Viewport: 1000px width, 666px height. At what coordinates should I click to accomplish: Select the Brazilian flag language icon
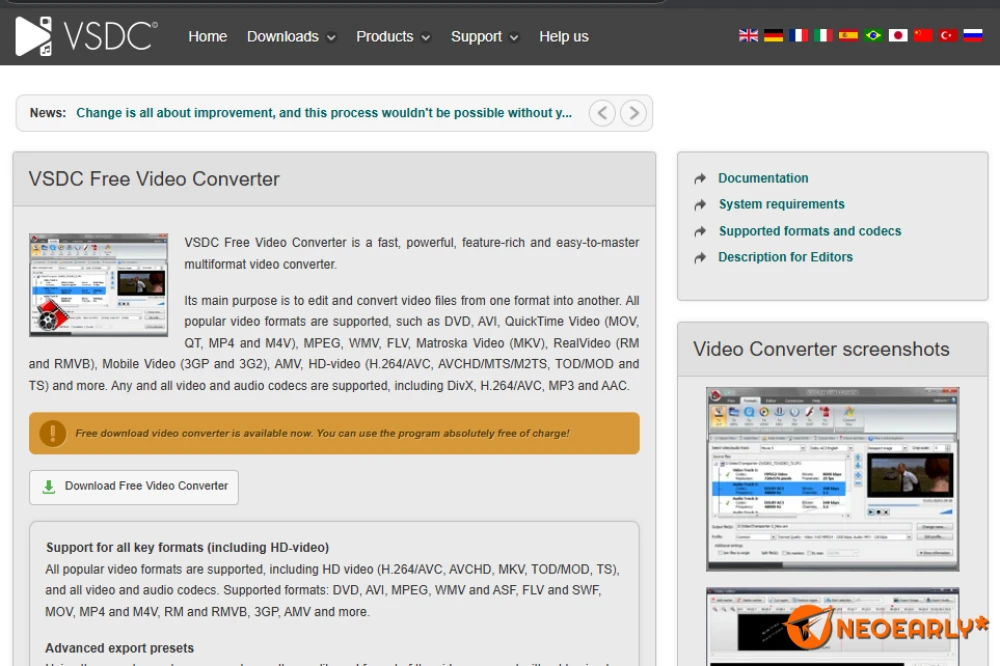873,36
